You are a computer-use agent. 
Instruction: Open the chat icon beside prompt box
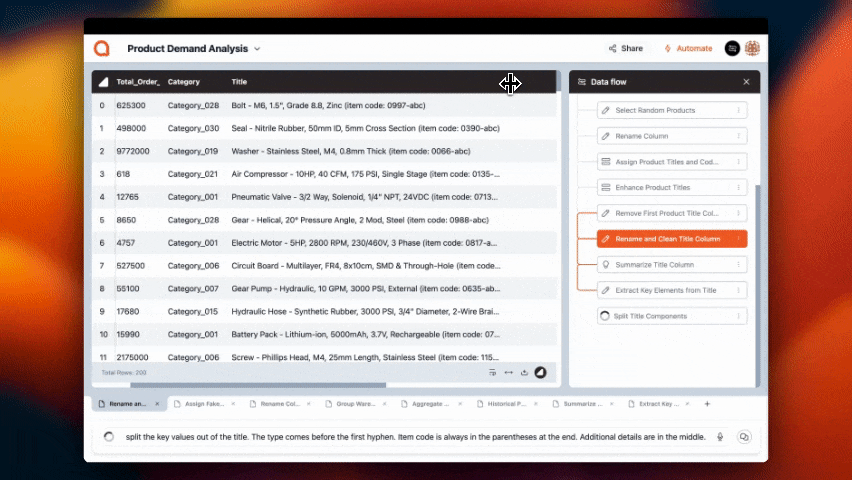tap(744, 437)
